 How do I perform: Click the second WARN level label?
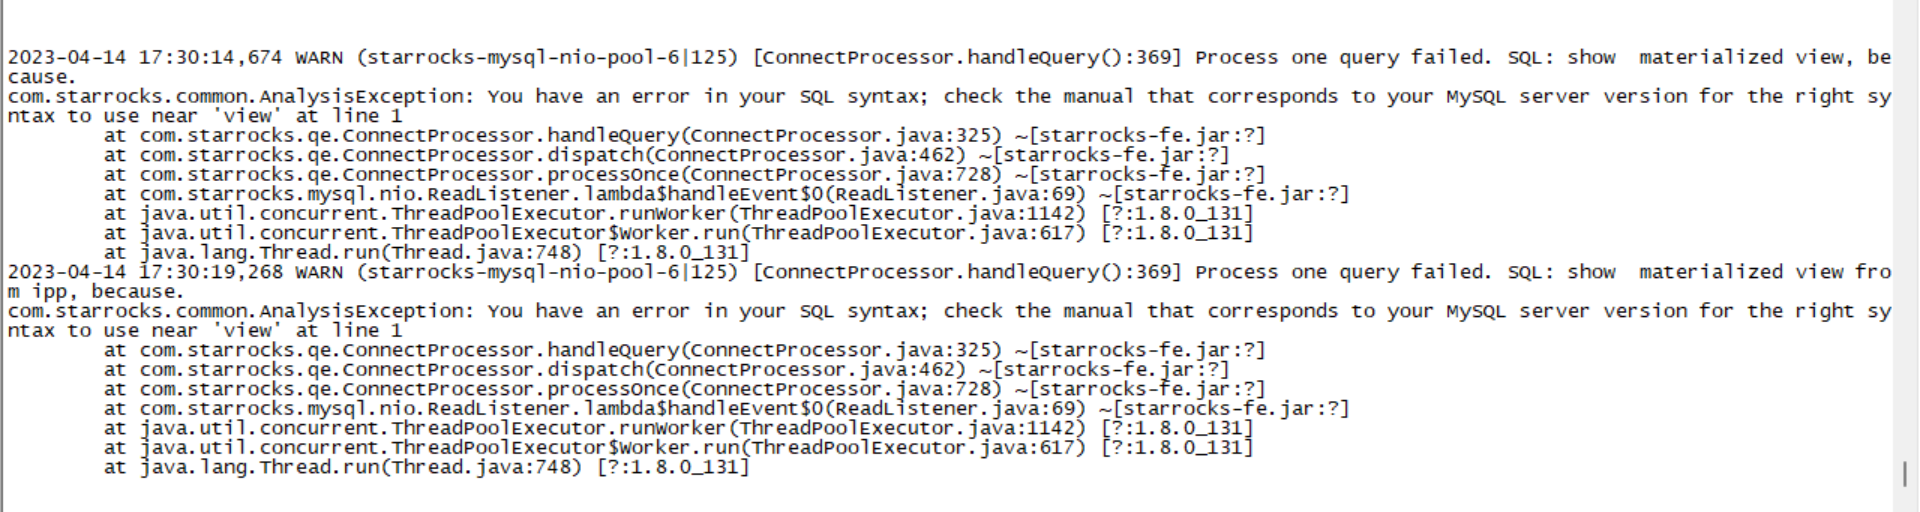319,272
